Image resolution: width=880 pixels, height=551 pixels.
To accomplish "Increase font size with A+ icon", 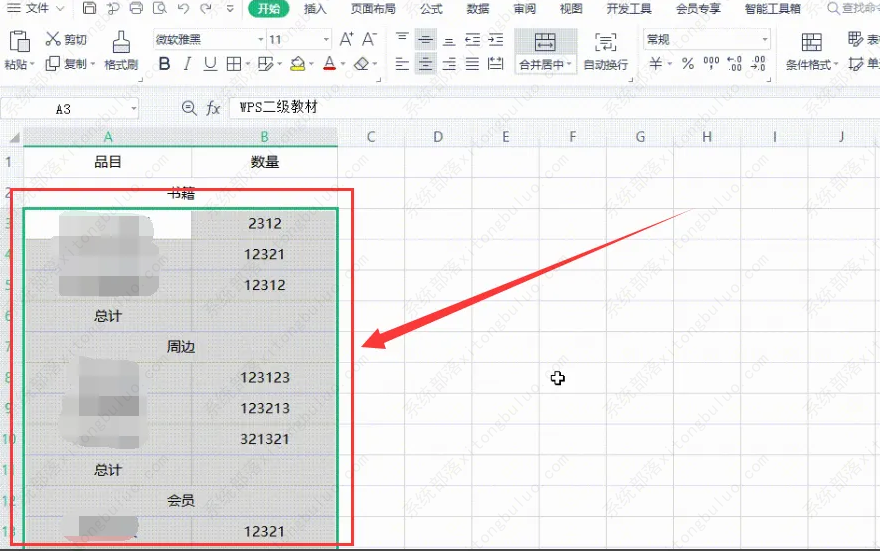I will tap(346, 39).
